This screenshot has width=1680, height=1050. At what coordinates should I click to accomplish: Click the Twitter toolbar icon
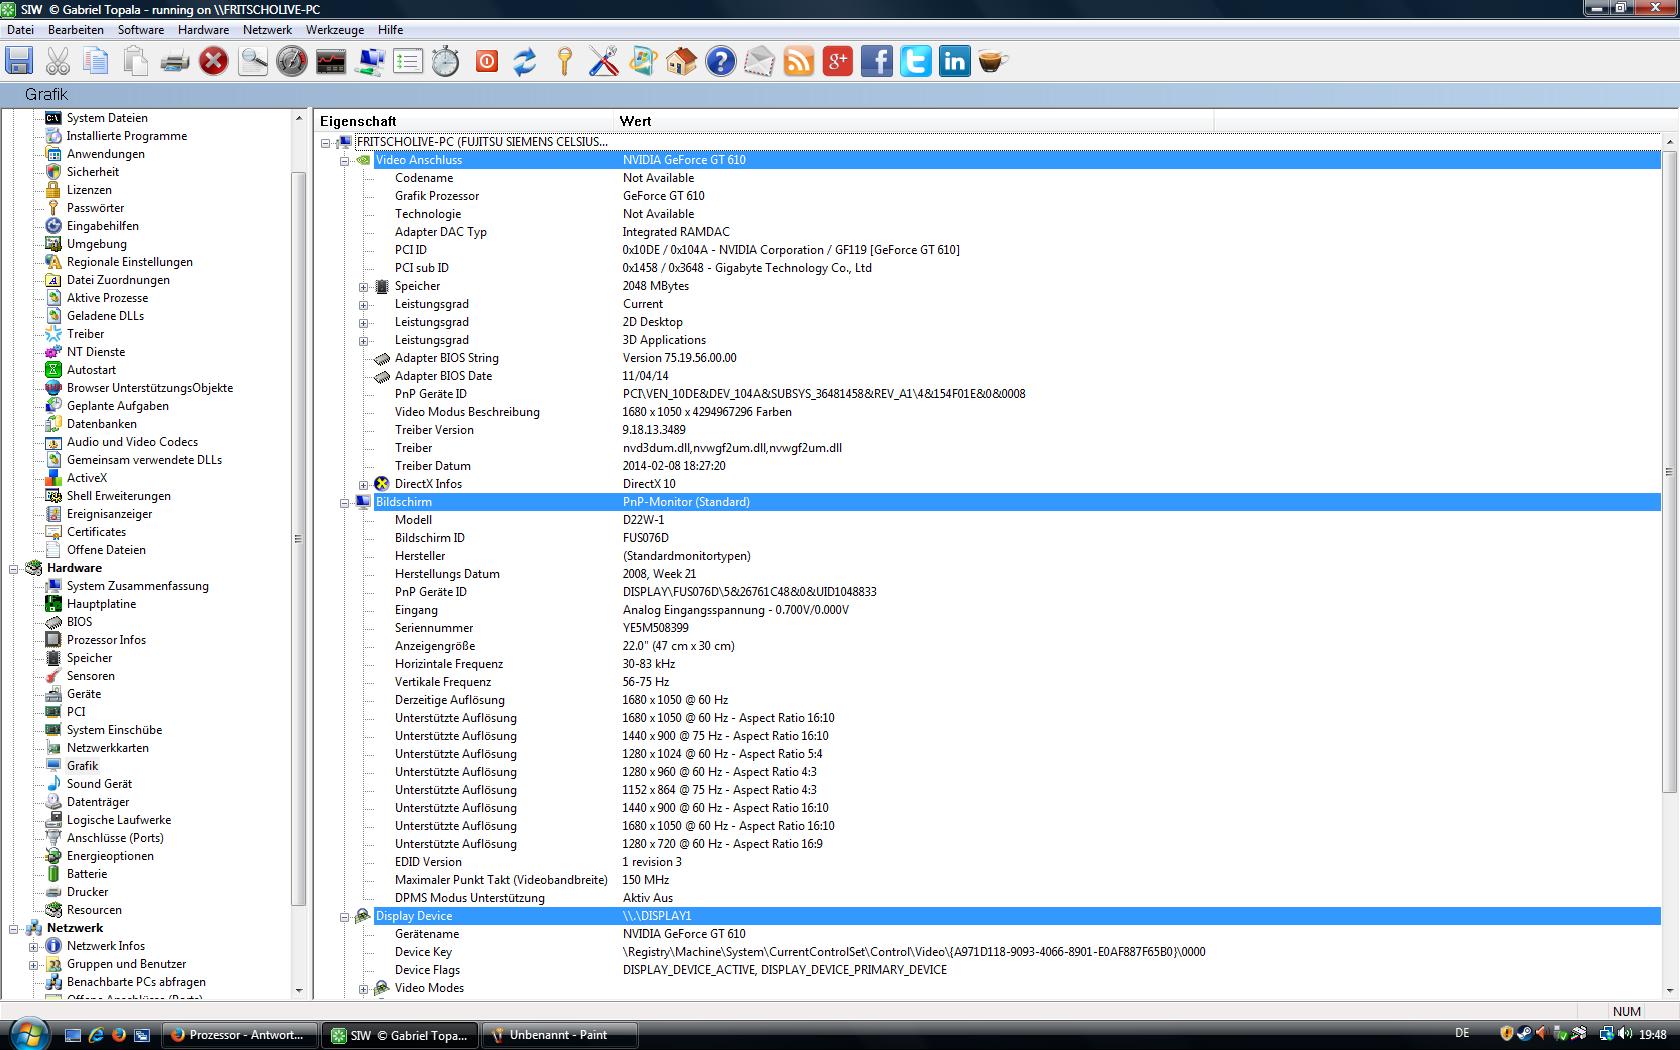tap(916, 61)
